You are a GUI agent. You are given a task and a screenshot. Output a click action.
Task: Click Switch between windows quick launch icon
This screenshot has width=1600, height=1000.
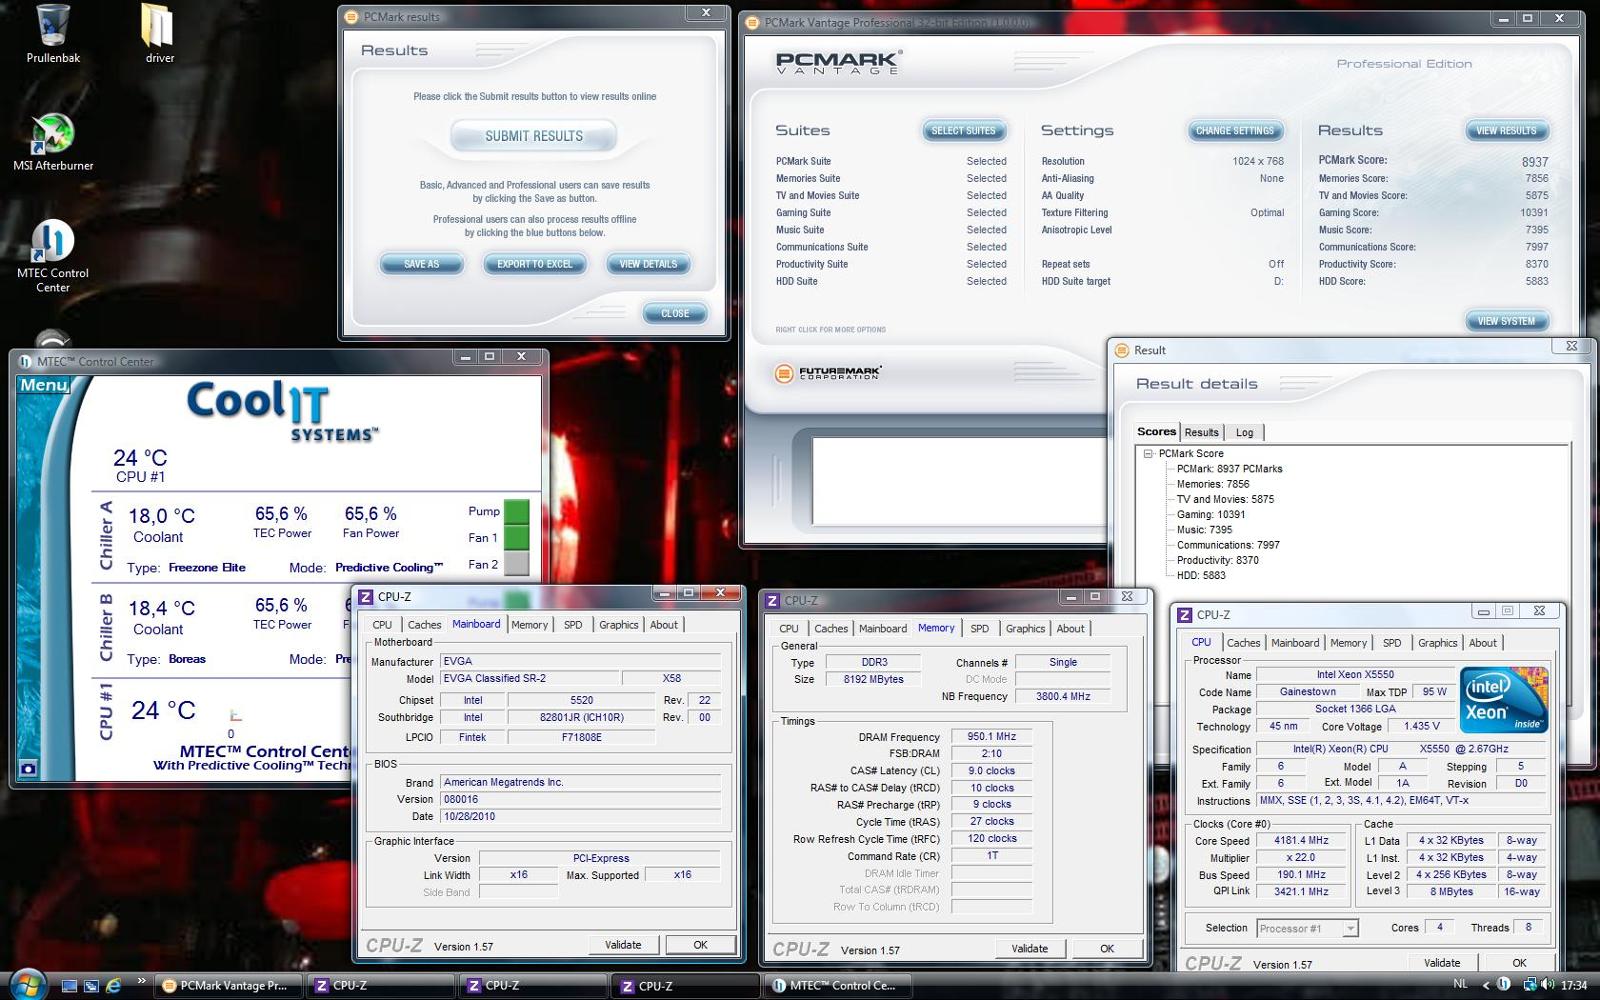pos(91,986)
